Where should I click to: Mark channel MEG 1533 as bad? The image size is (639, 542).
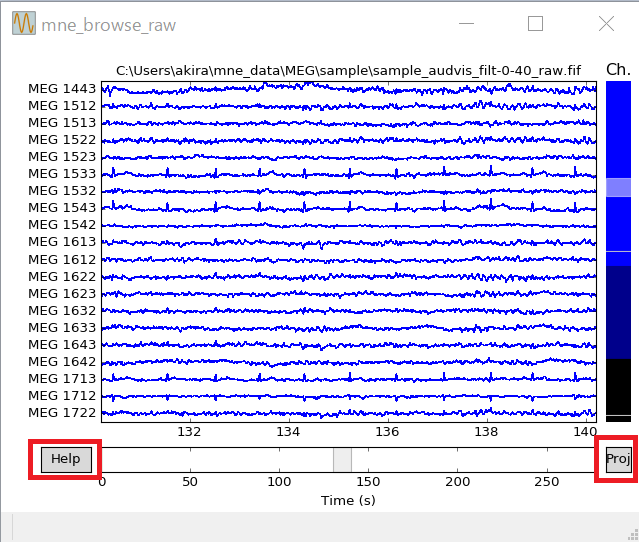click(62, 173)
